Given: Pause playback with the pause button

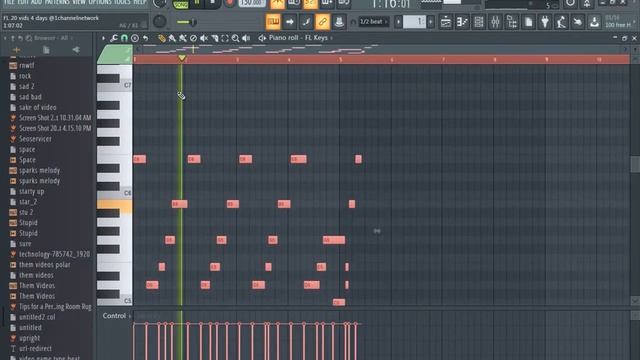Looking at the screenshot, I should coord(197,4).
